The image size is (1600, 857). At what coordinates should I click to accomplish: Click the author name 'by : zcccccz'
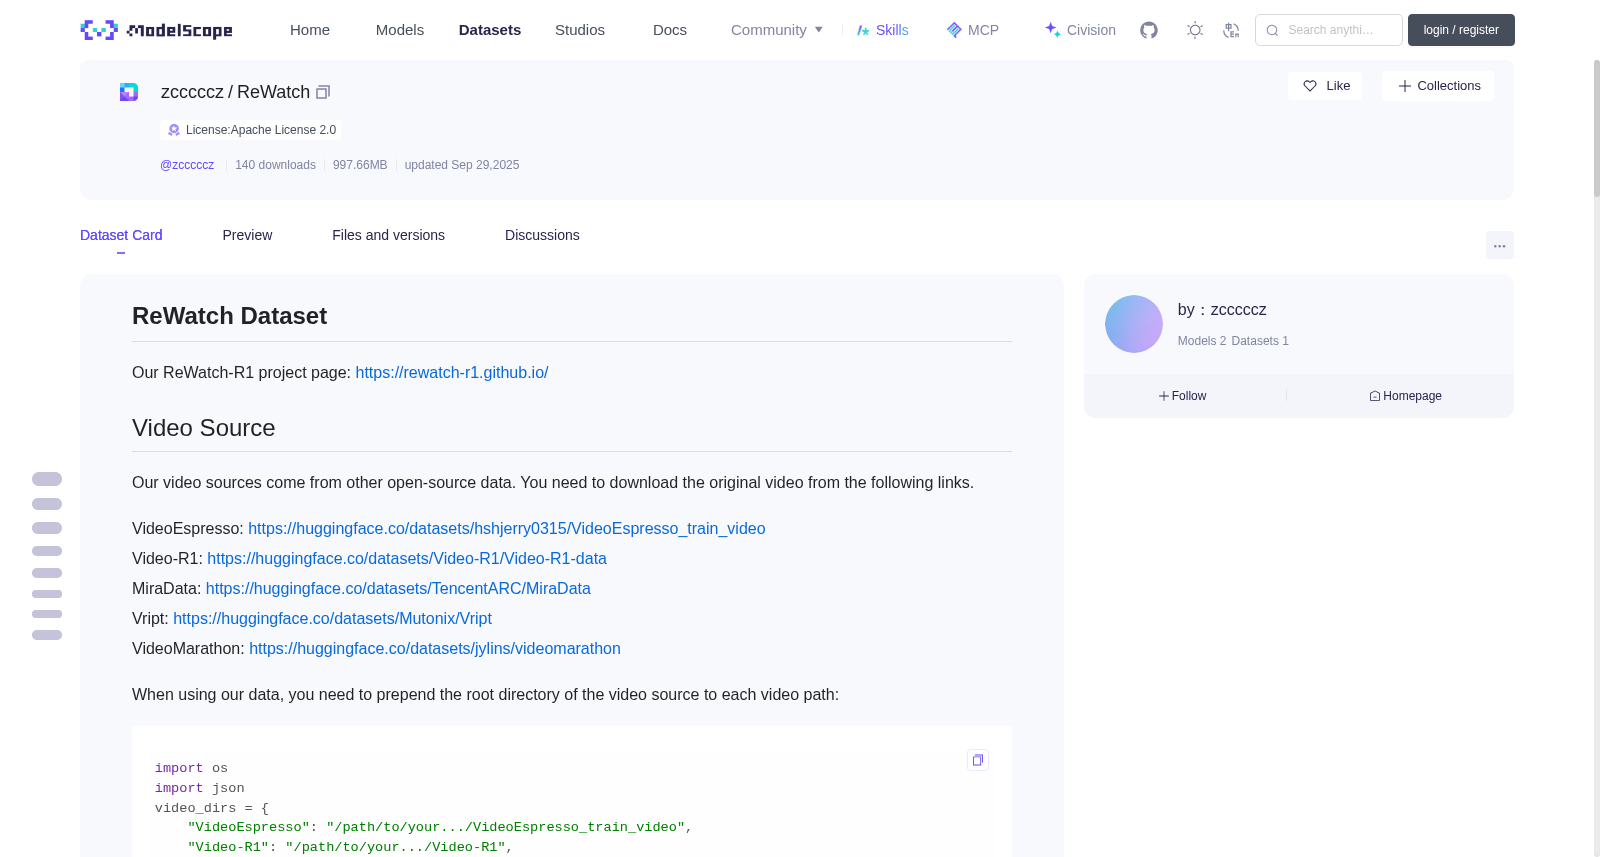coord(1222,310)
